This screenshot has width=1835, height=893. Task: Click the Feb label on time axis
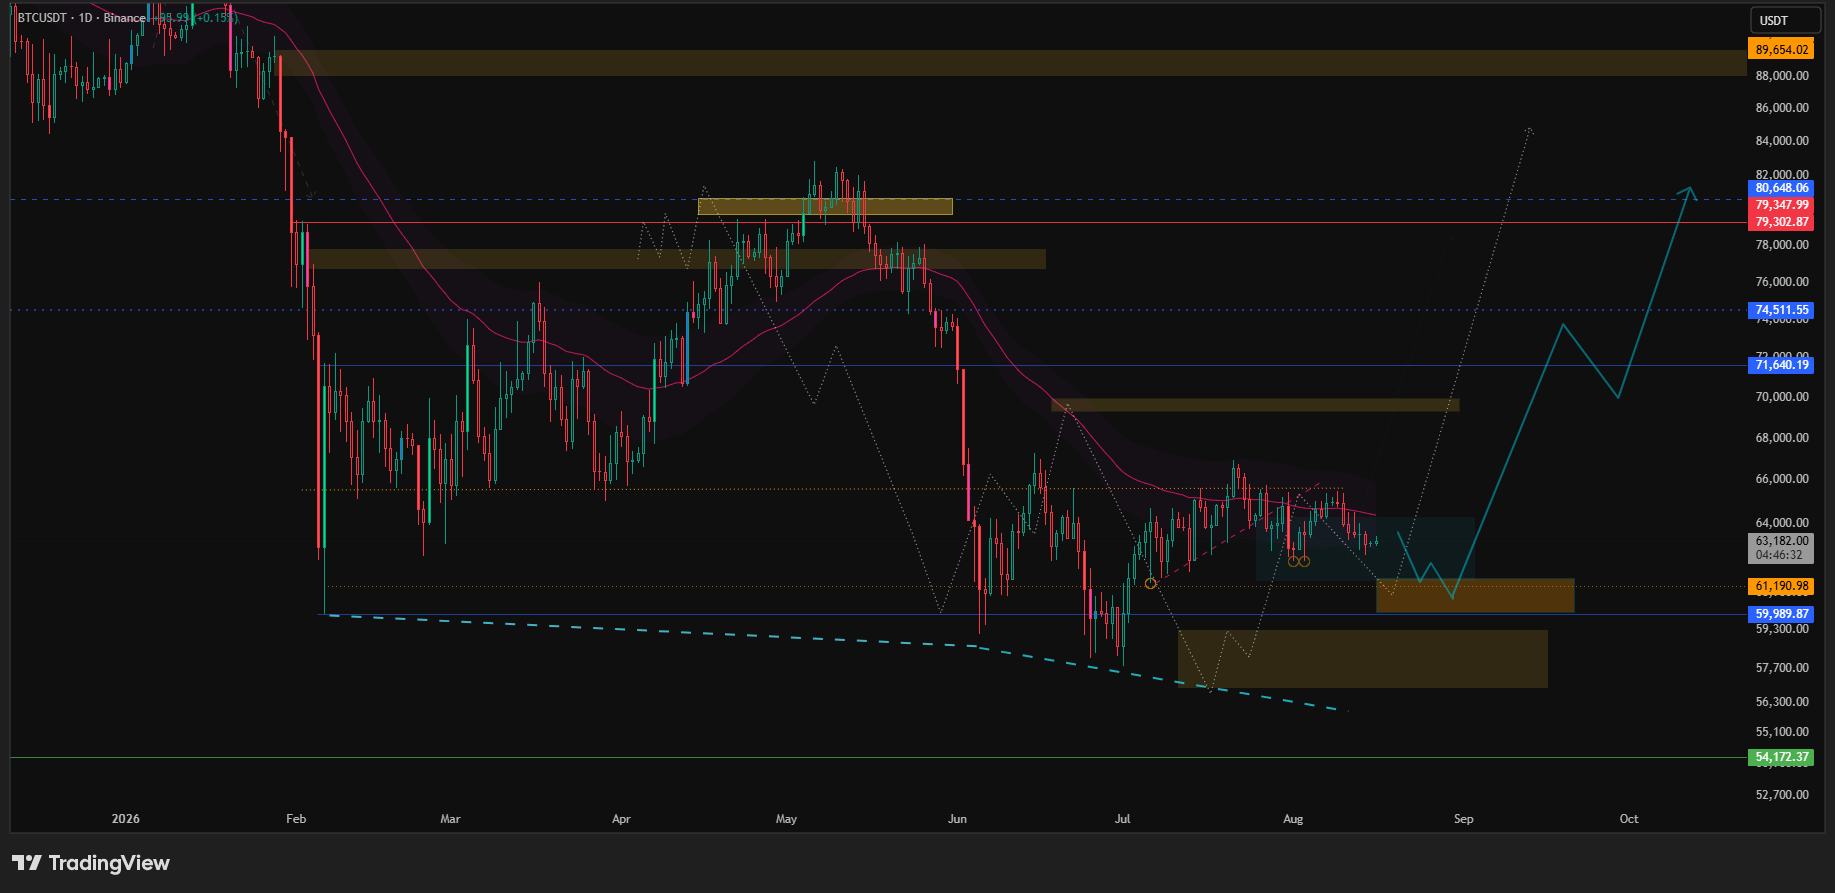[296, 819]
